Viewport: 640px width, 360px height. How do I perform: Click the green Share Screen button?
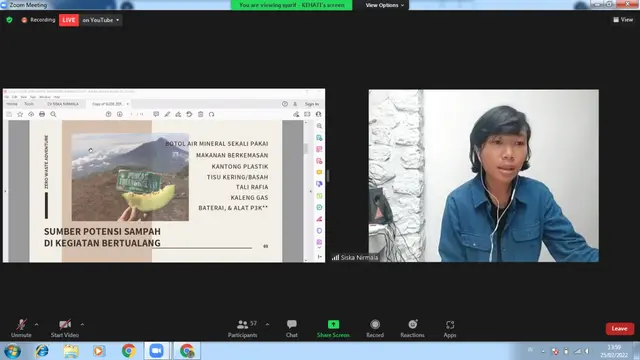(x=333, y=328)
